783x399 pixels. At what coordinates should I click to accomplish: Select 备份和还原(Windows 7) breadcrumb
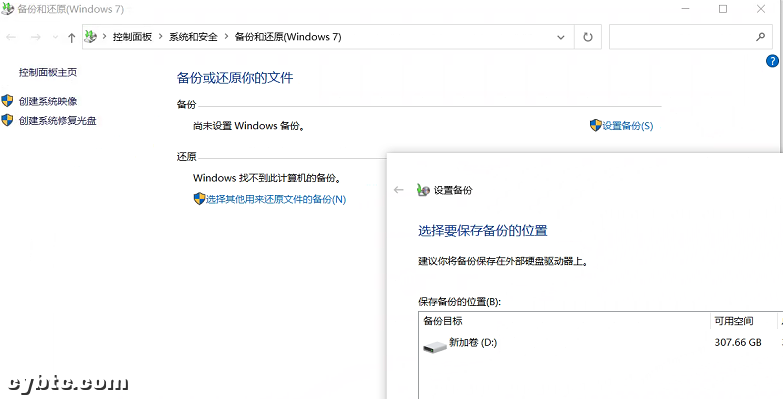288,37
